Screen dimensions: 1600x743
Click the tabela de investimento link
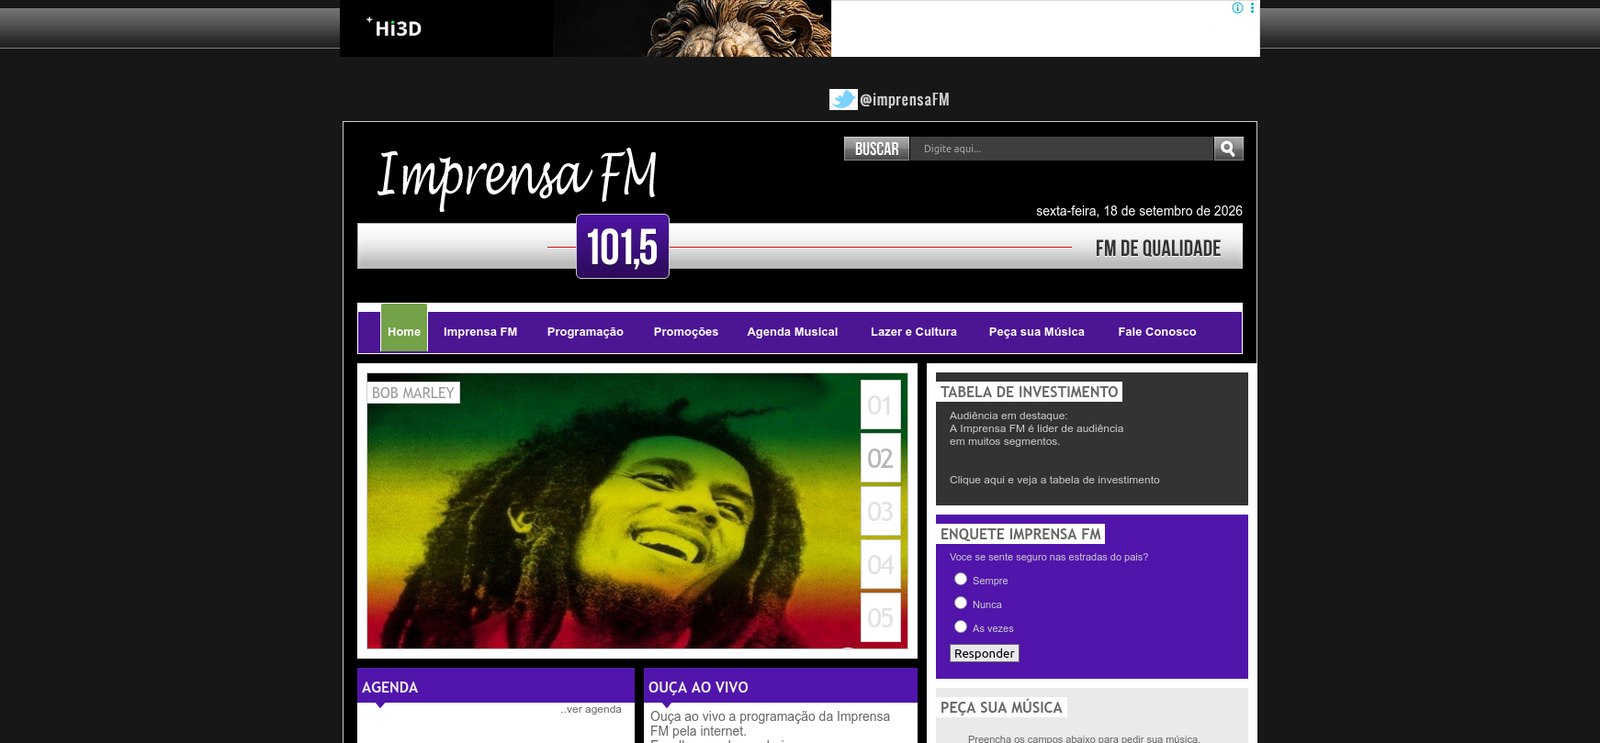point(1054,480)
